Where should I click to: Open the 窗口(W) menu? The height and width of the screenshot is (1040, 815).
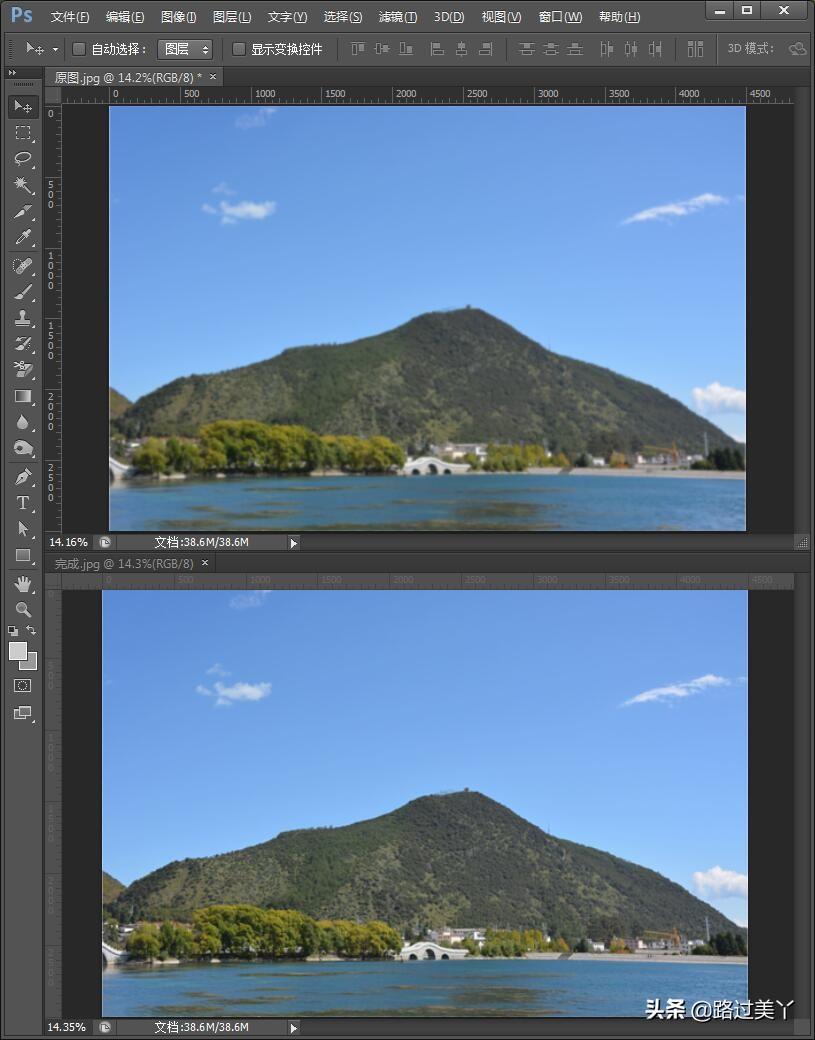[x=560, y=17]
